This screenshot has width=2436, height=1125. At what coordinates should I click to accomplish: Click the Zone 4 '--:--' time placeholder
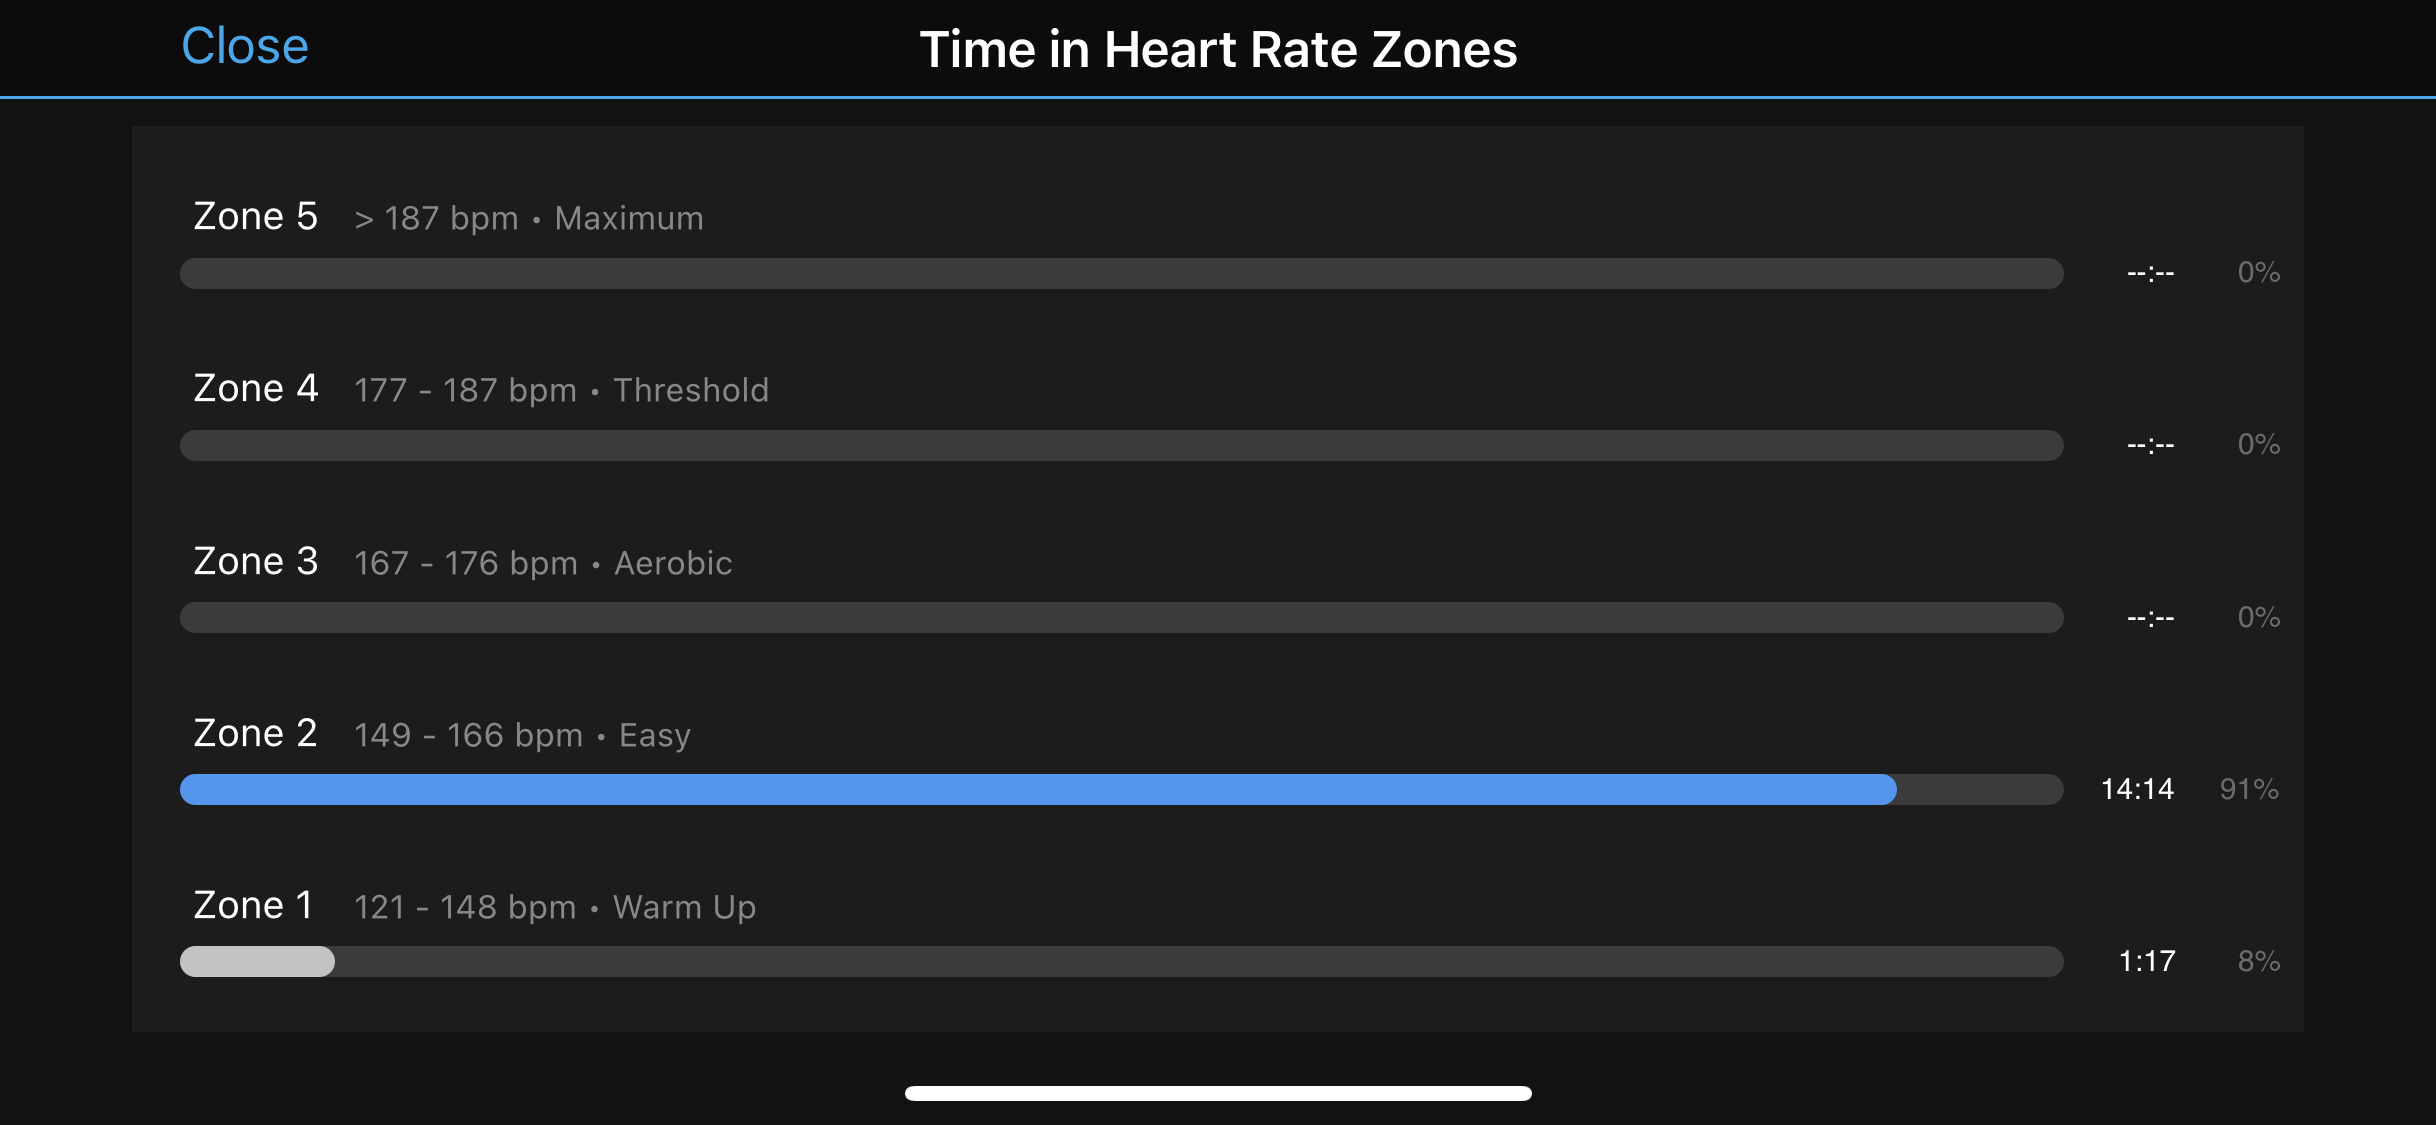2150,444
